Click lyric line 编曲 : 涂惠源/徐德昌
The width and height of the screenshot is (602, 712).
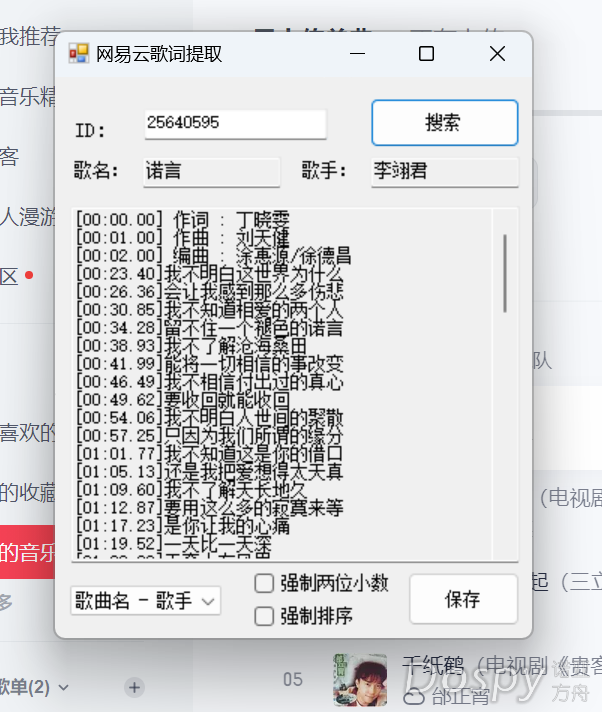coord(213,256)
